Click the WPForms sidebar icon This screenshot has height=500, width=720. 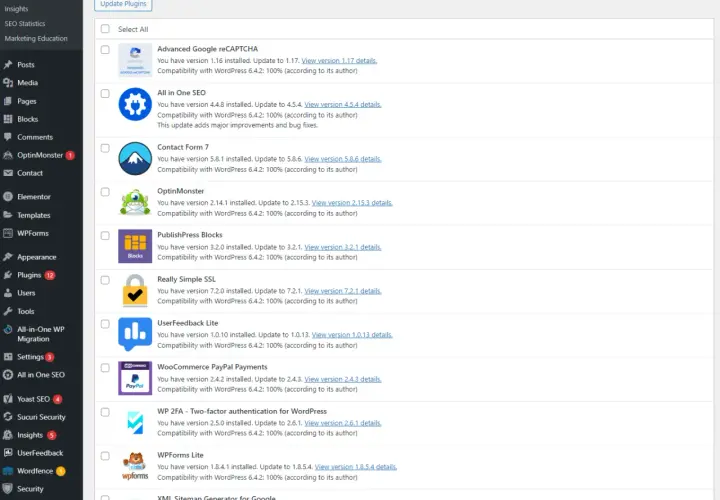pyautogui.click(x=8, y=233)
